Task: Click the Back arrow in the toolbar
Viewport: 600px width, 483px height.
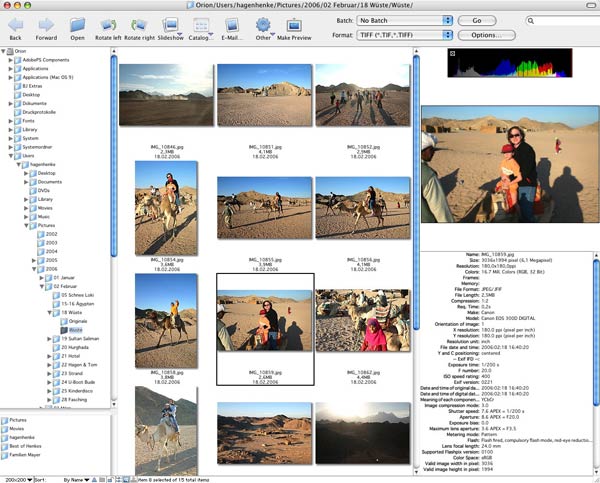Action: tap(16, 25)
